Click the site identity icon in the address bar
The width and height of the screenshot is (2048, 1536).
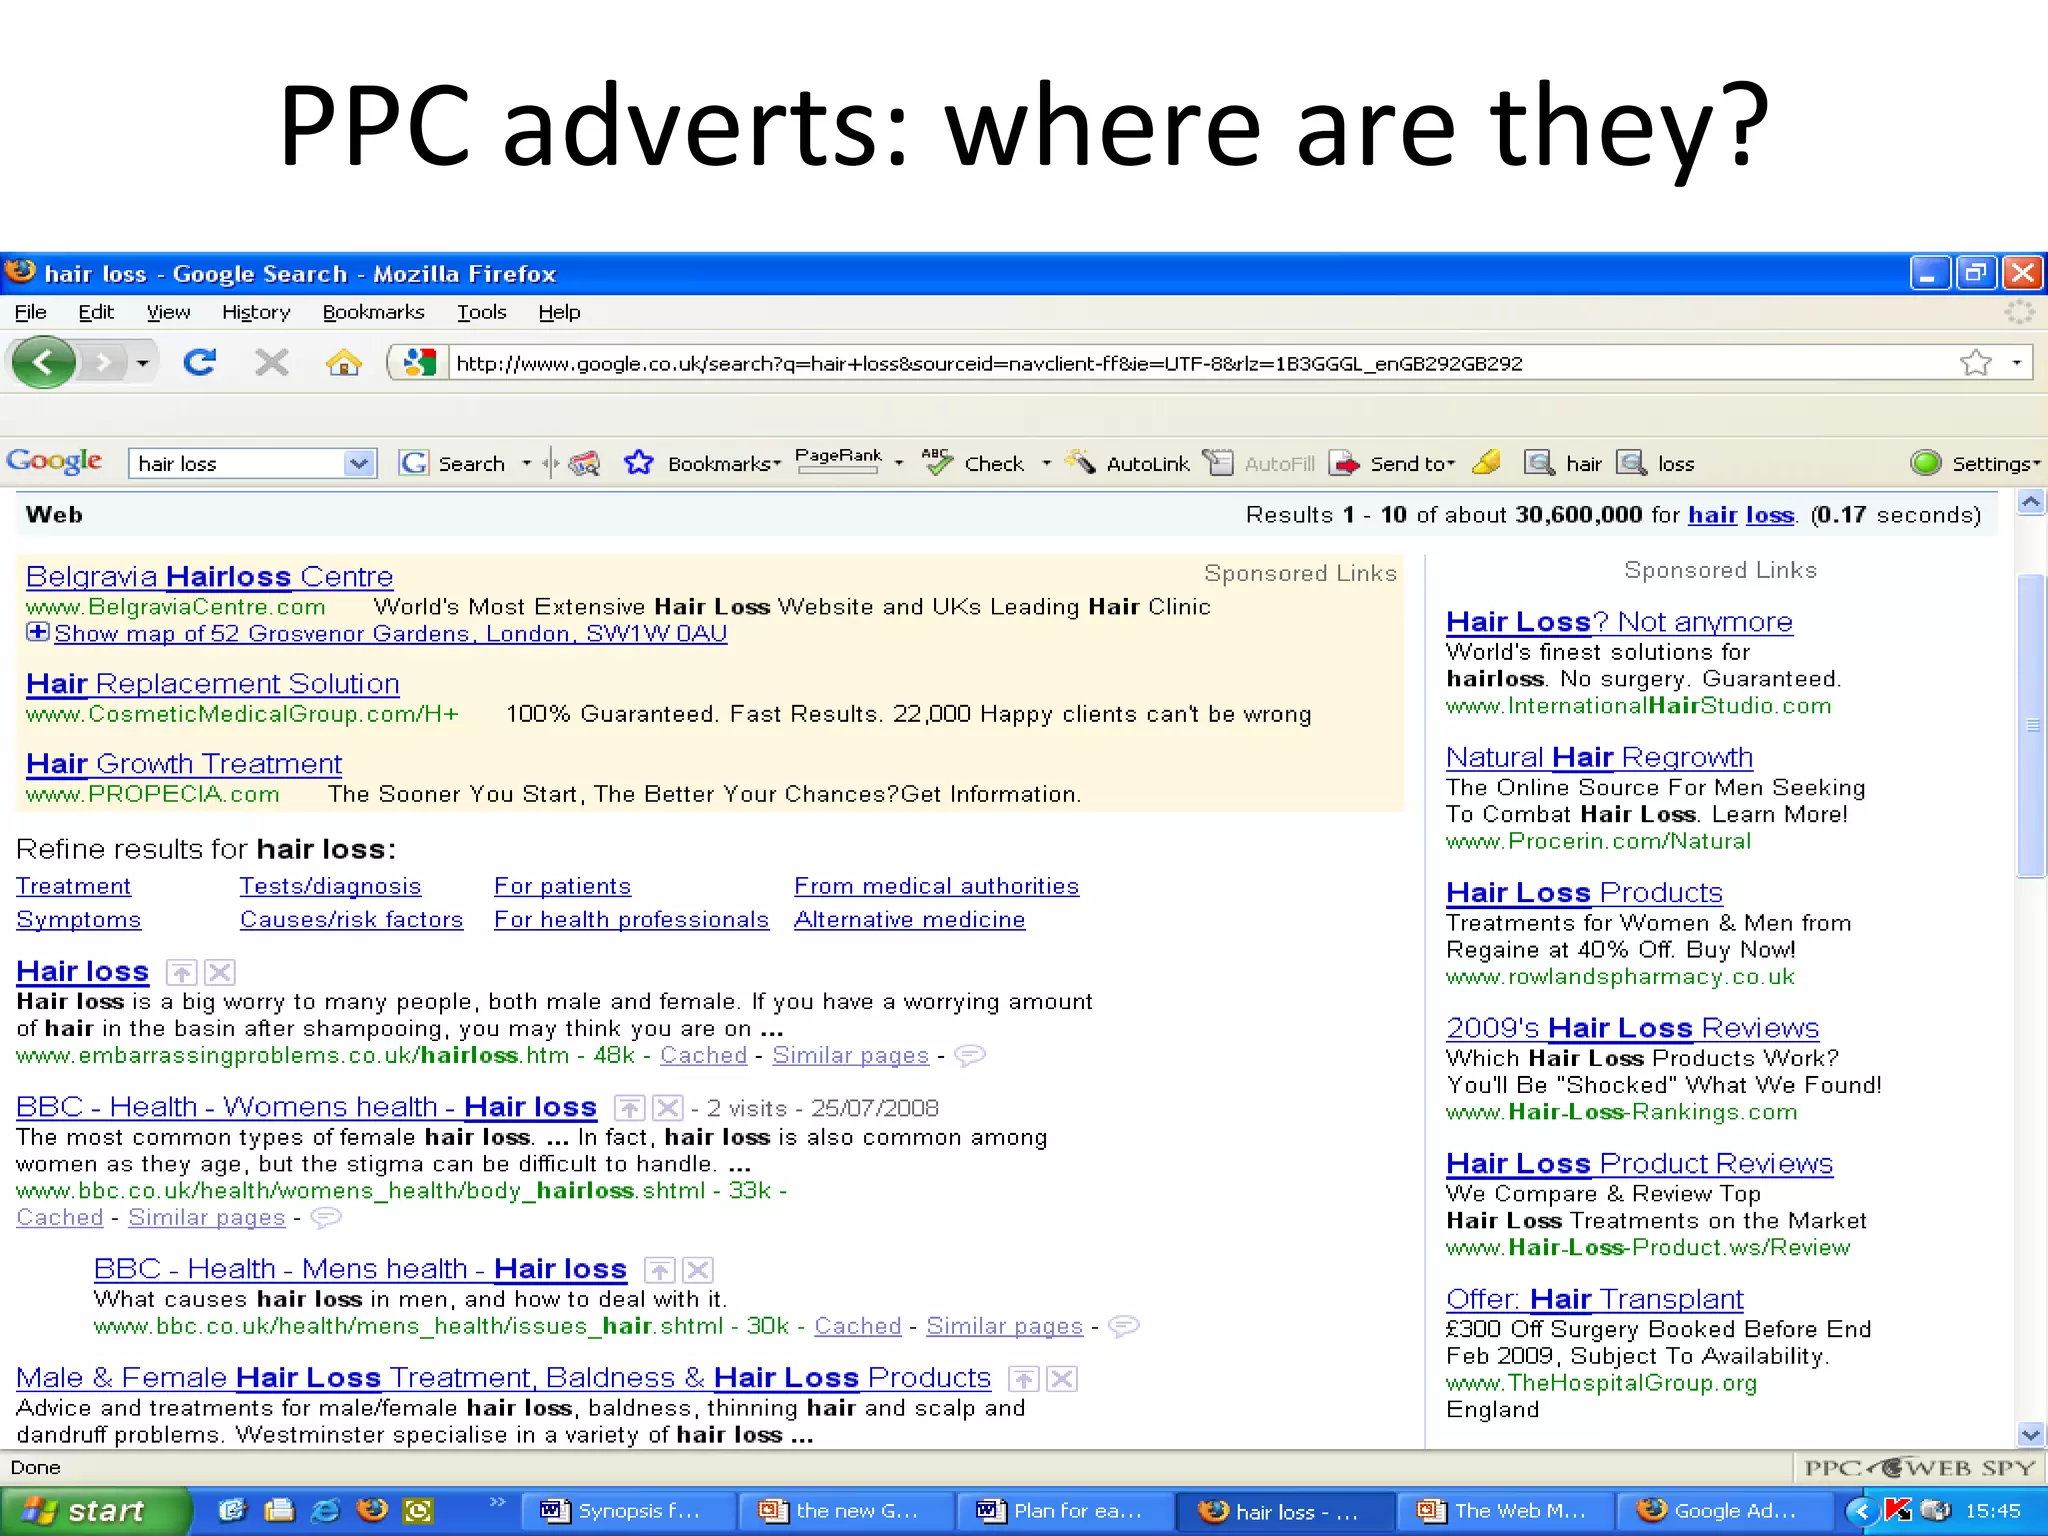click(419, 362)
